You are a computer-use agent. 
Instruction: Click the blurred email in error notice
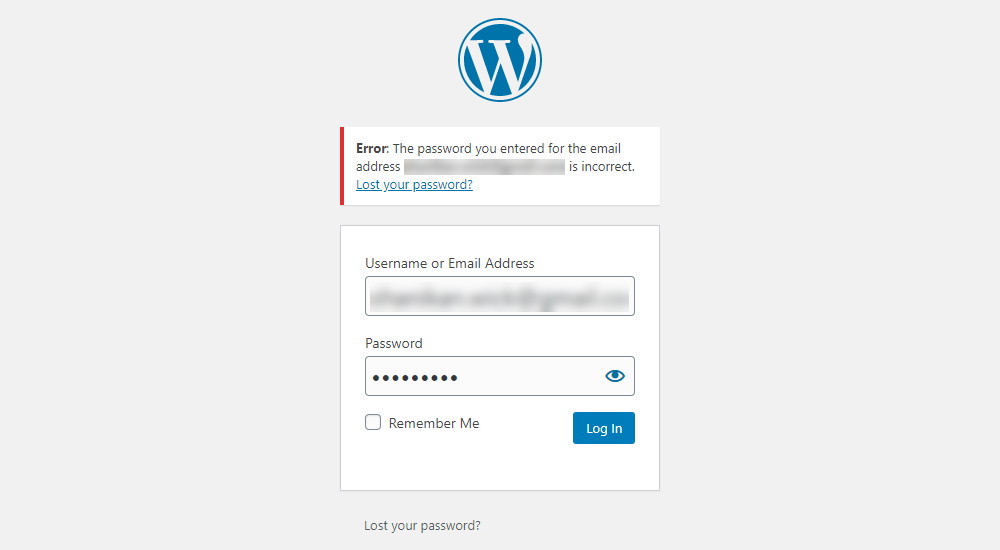coord(484,167)
